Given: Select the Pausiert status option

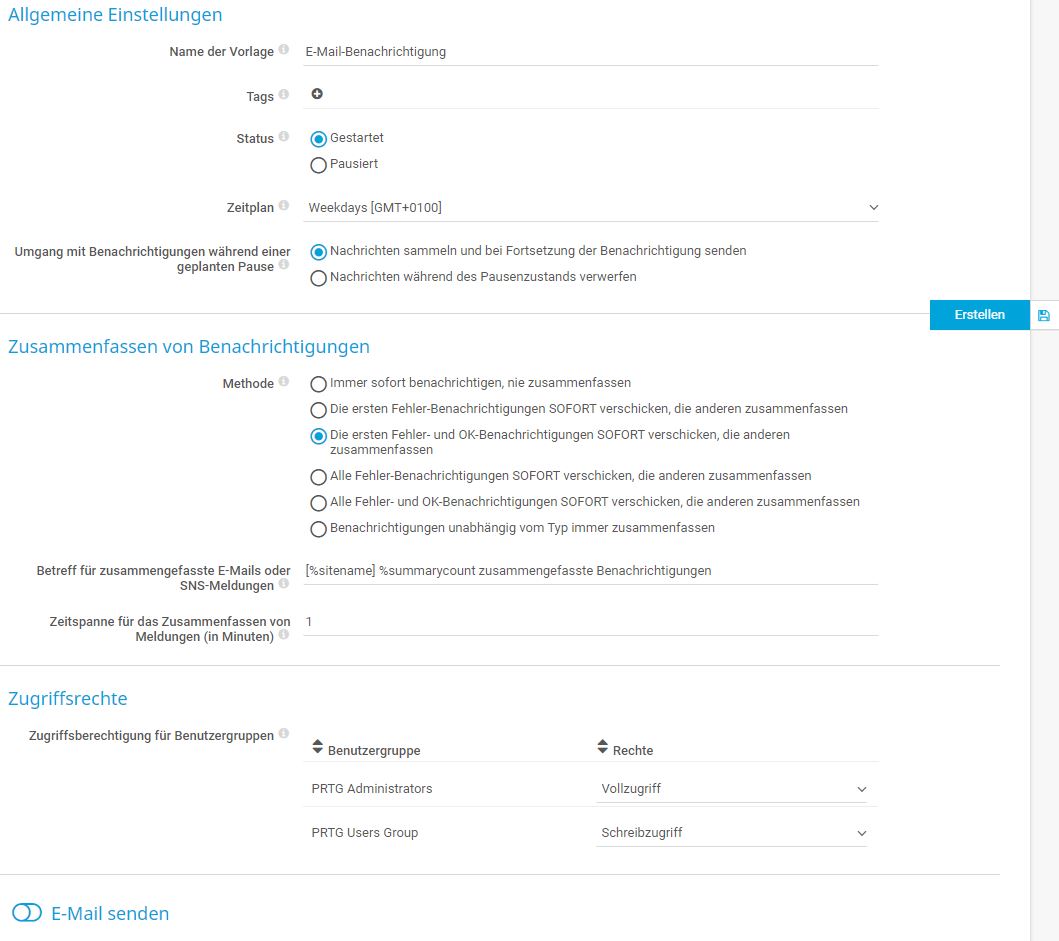Looking at the screenshot, I should click(x=318, y=165).
